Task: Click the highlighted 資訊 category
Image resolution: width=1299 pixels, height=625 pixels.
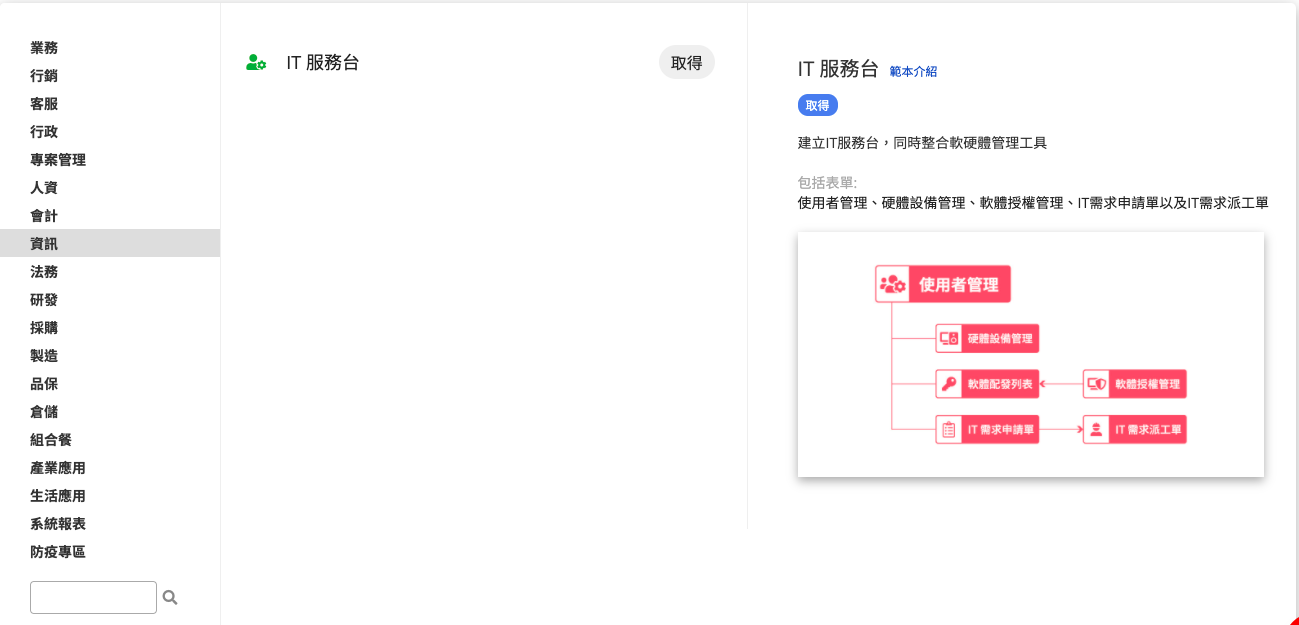Action: (x=44, y=244)
